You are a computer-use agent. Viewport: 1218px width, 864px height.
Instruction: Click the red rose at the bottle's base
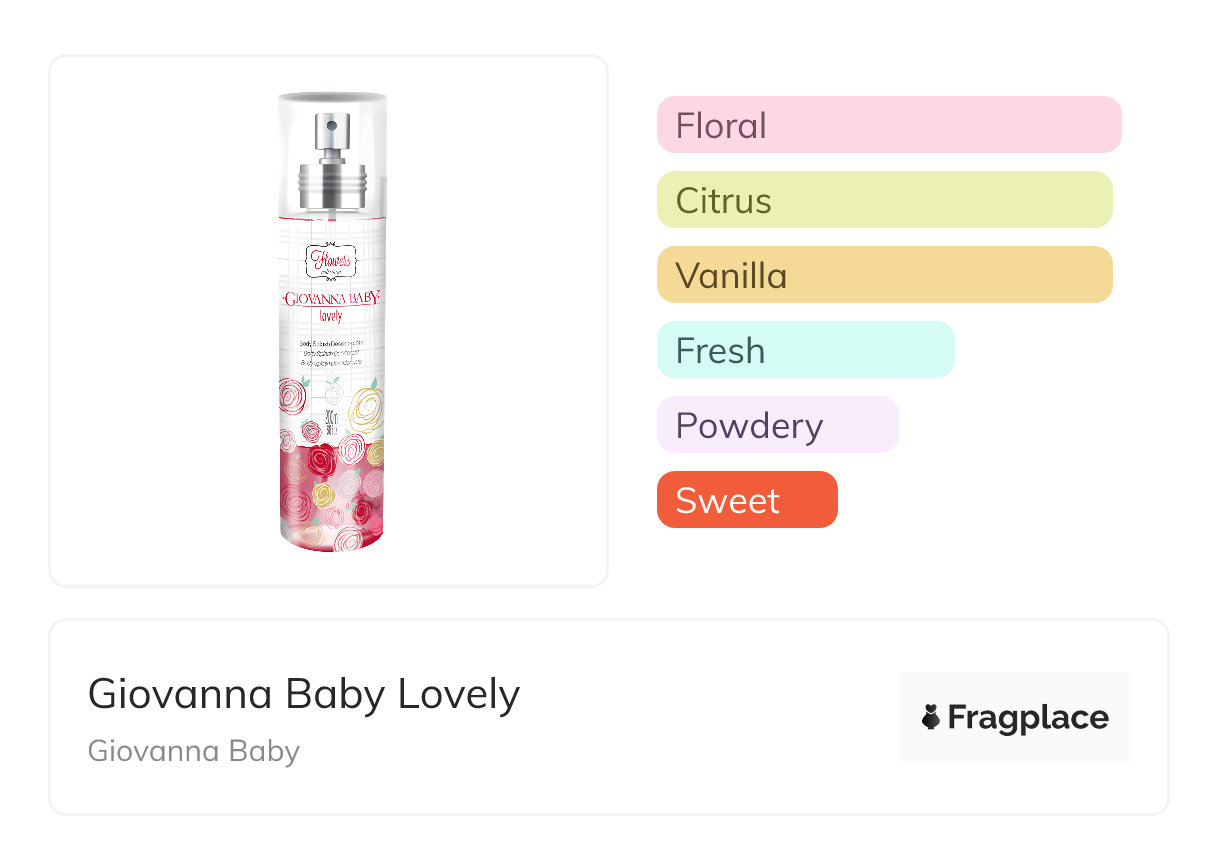322,462
